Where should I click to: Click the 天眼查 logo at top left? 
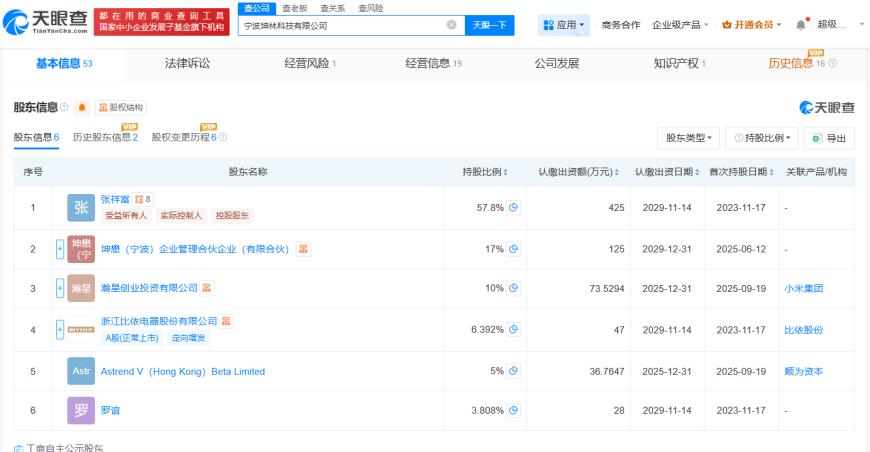pos(45,22)
